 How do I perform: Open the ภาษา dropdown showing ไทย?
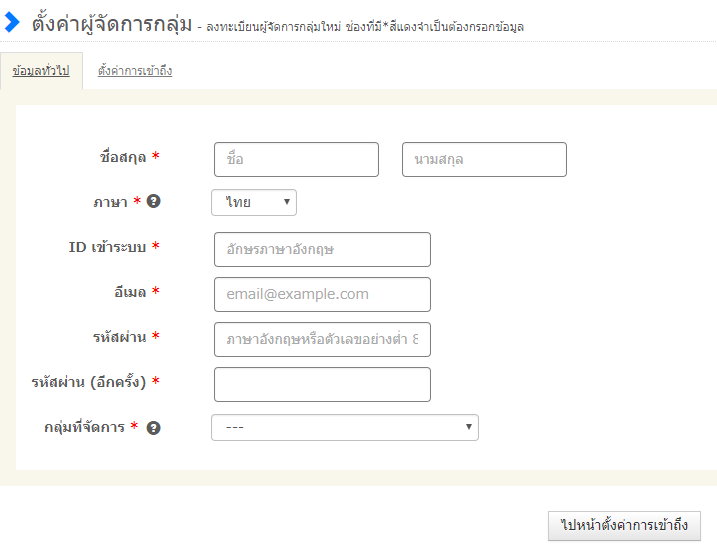pos(254,203)
